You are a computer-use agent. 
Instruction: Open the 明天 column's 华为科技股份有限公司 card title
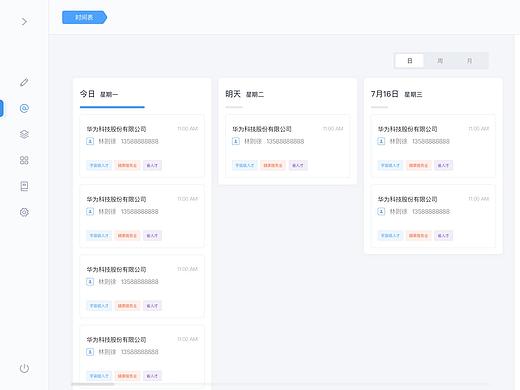(262, 129)
